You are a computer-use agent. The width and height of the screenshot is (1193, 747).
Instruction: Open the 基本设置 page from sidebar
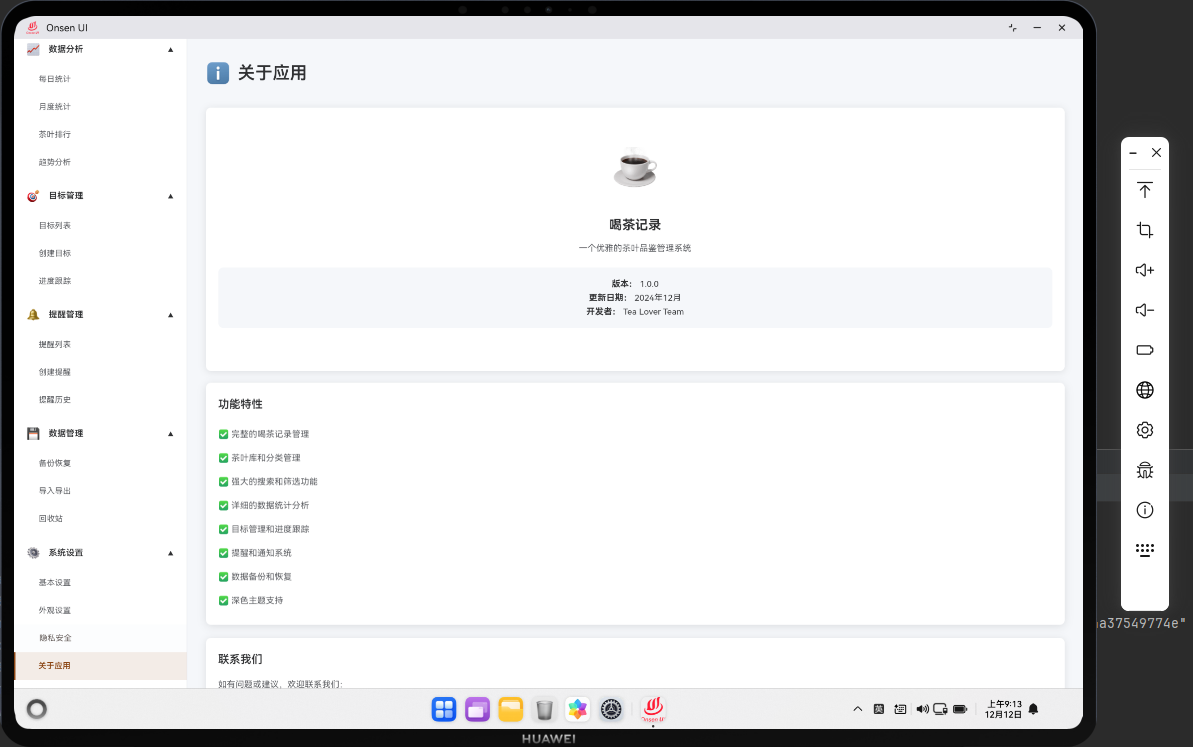click(x=54, y=582)
